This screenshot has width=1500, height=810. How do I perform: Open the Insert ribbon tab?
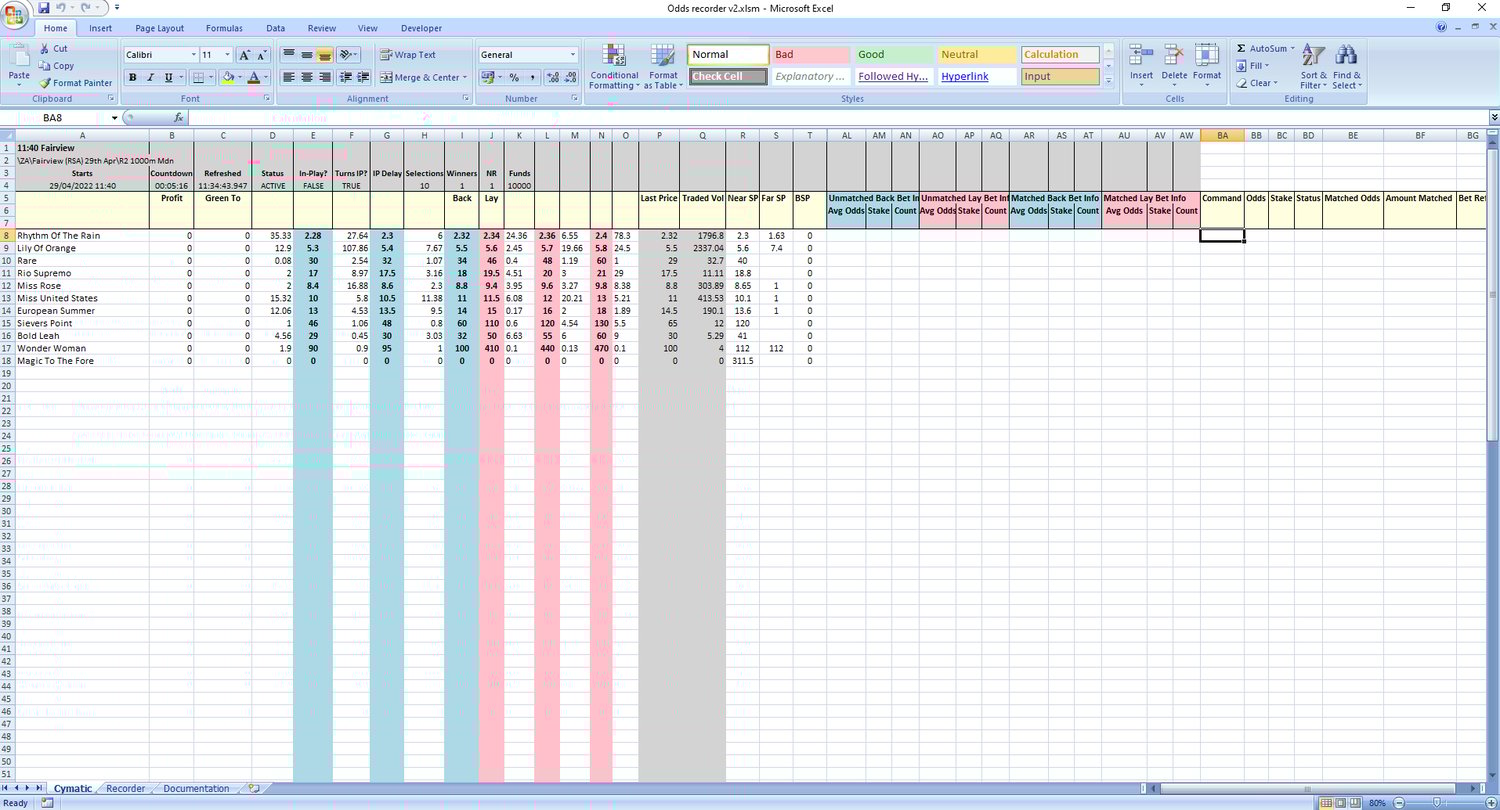(100, 28)
